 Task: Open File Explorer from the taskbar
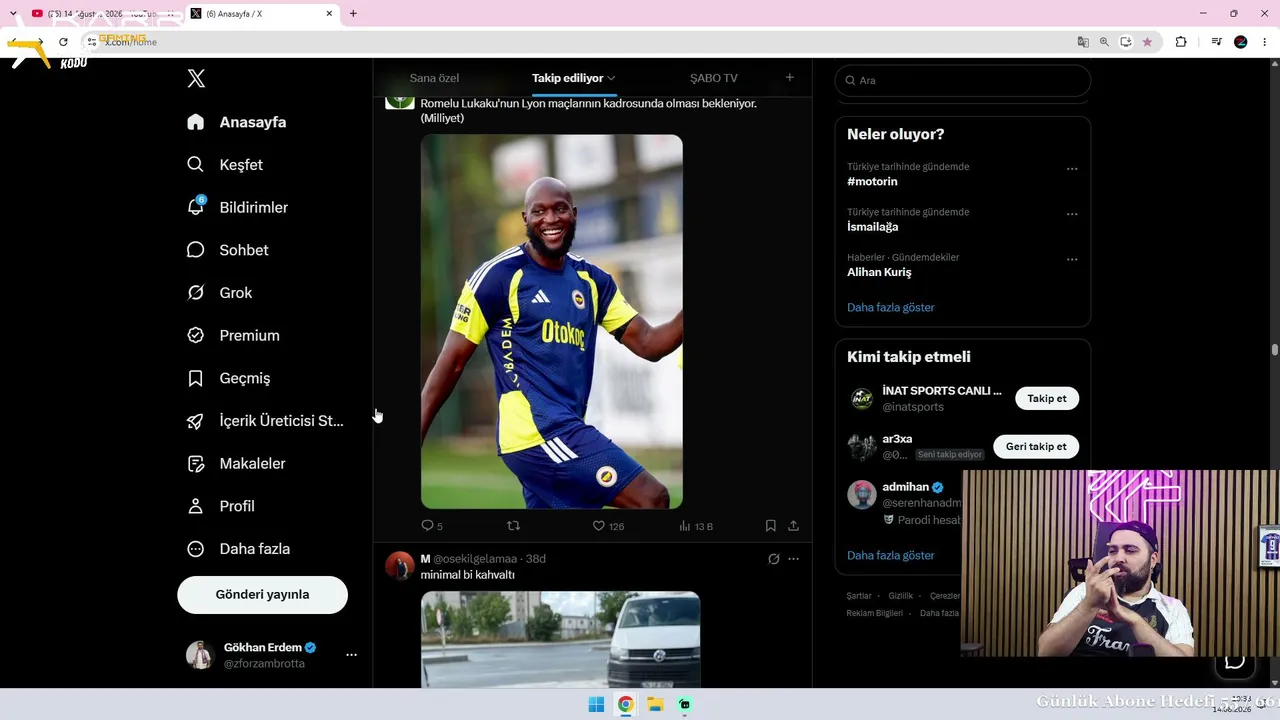coord(655,704)
